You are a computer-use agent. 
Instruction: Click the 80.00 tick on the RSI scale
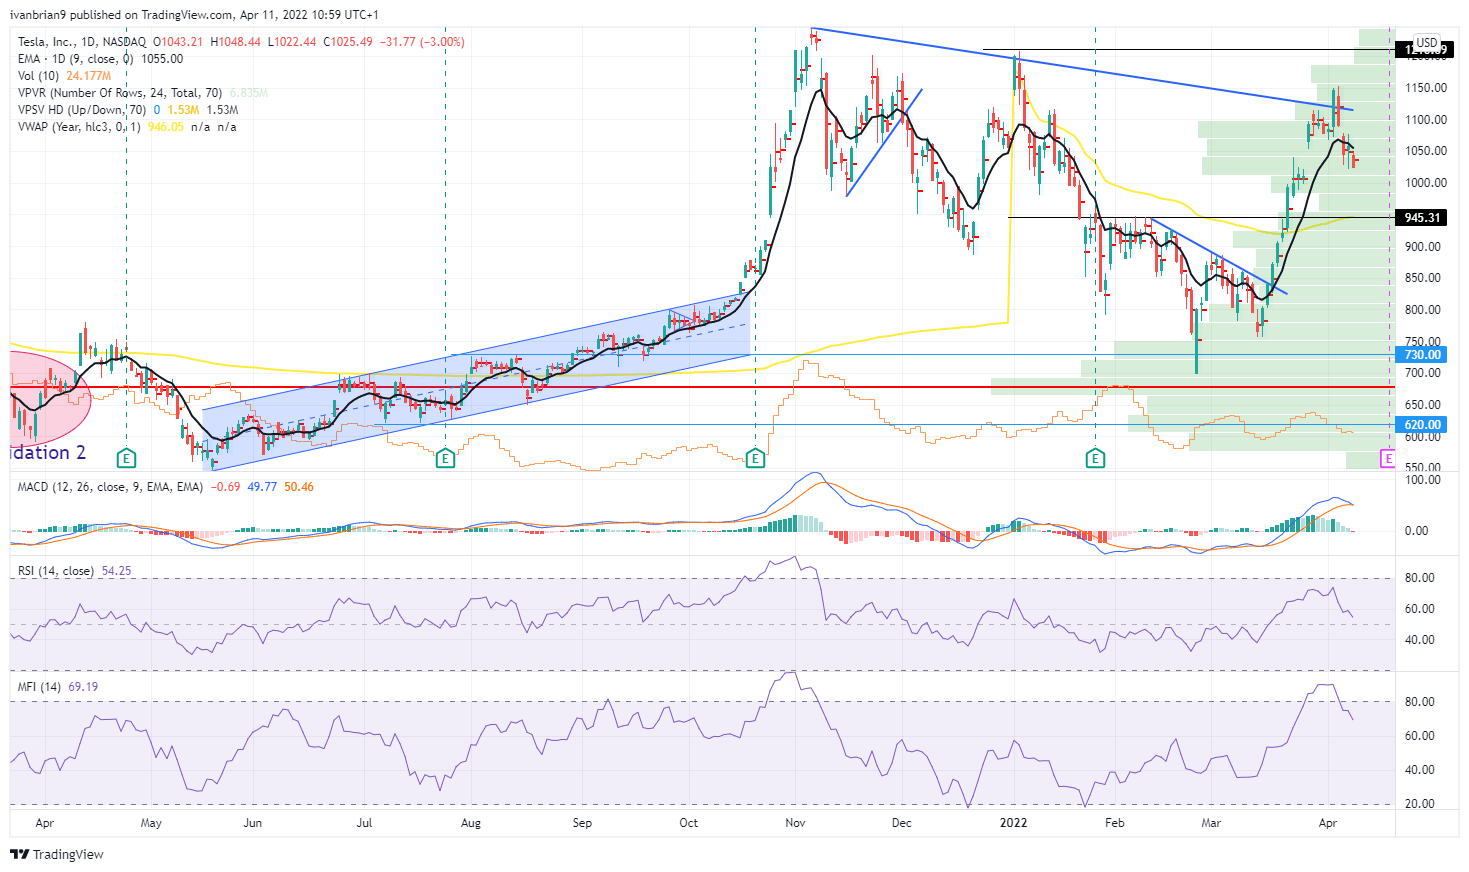click(1420, 578)
